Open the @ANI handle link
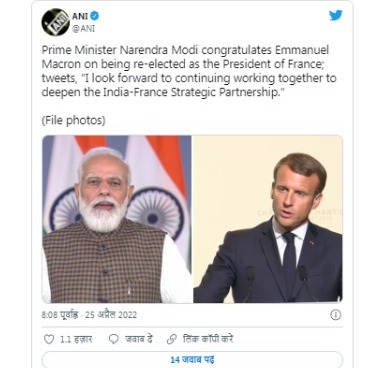 pos(83,29)
